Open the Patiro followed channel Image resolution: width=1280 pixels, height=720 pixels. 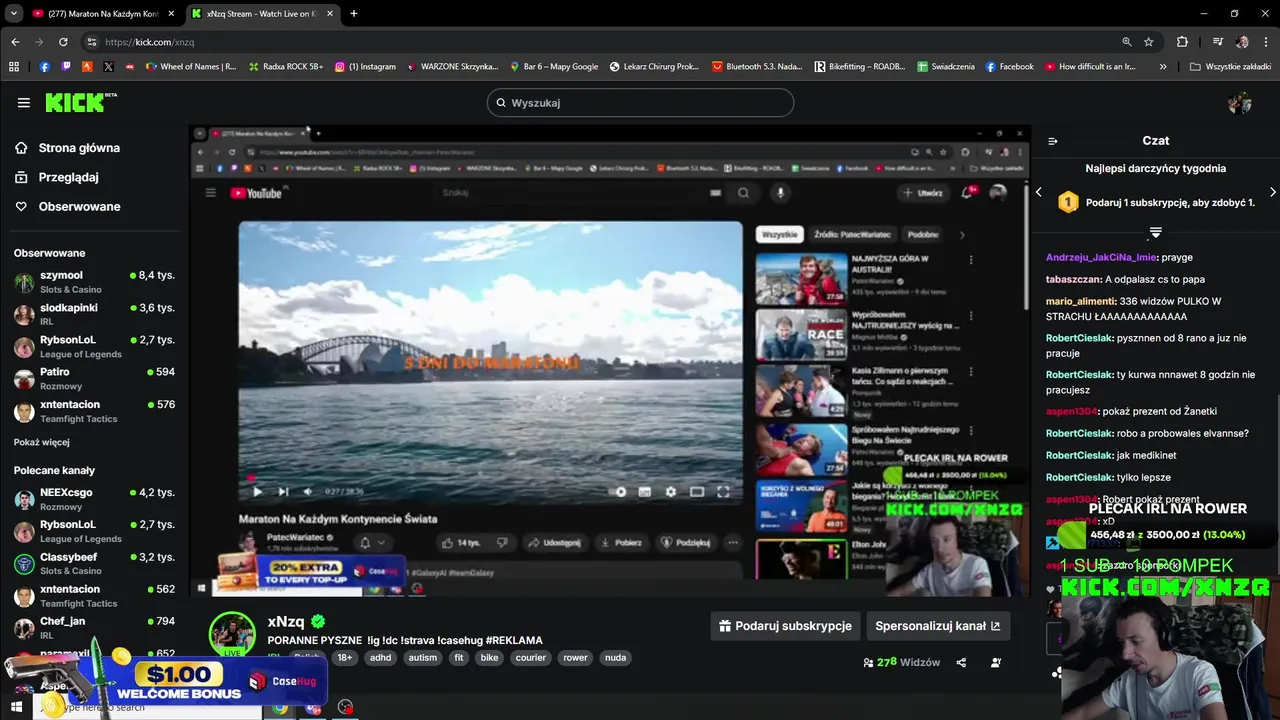pyautogui.click(x=94, y=378)
